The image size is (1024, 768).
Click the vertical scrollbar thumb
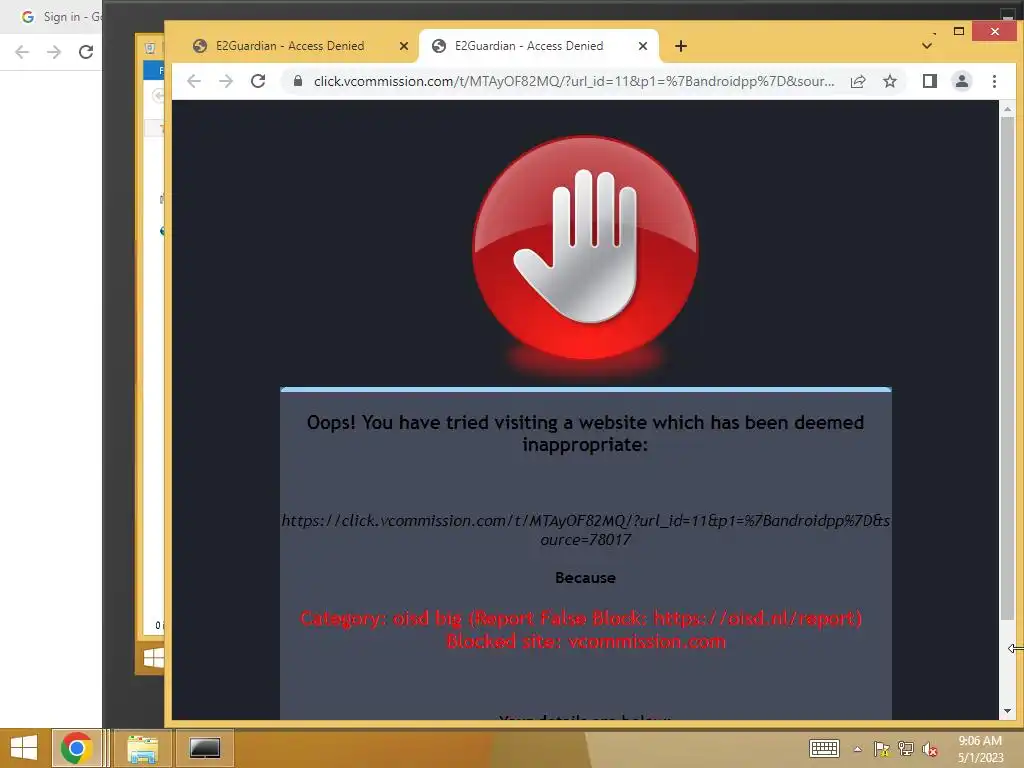click(1007, 368)
